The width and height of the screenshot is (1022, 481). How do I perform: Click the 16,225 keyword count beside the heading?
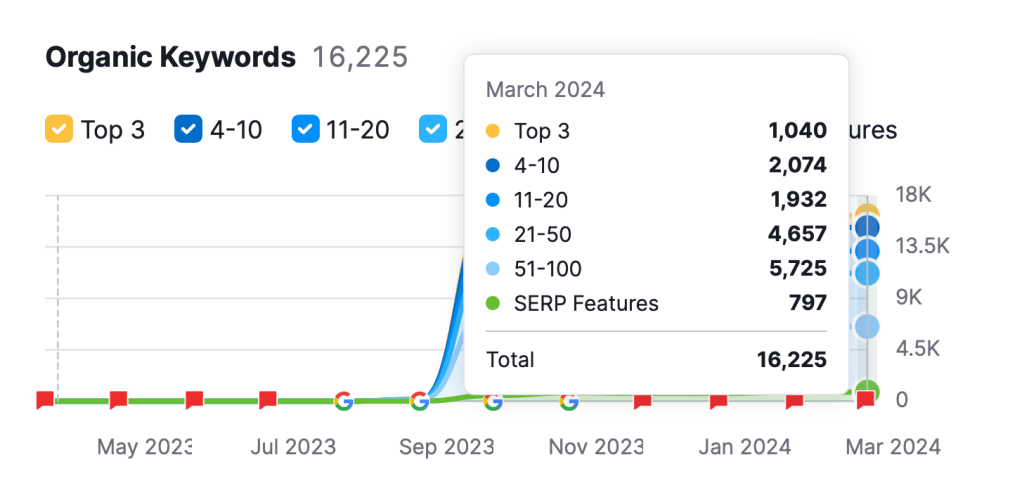tap(360, 58)
